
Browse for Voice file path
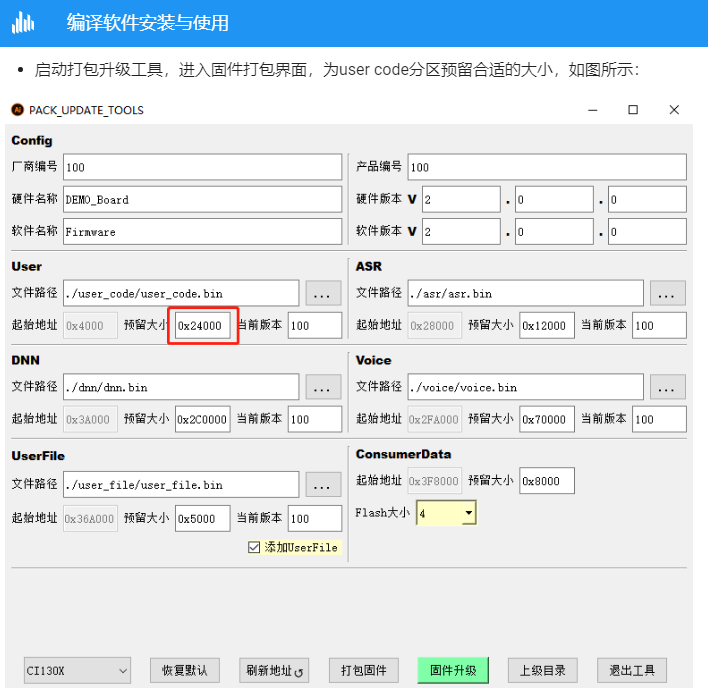click(x=667, y=387)
